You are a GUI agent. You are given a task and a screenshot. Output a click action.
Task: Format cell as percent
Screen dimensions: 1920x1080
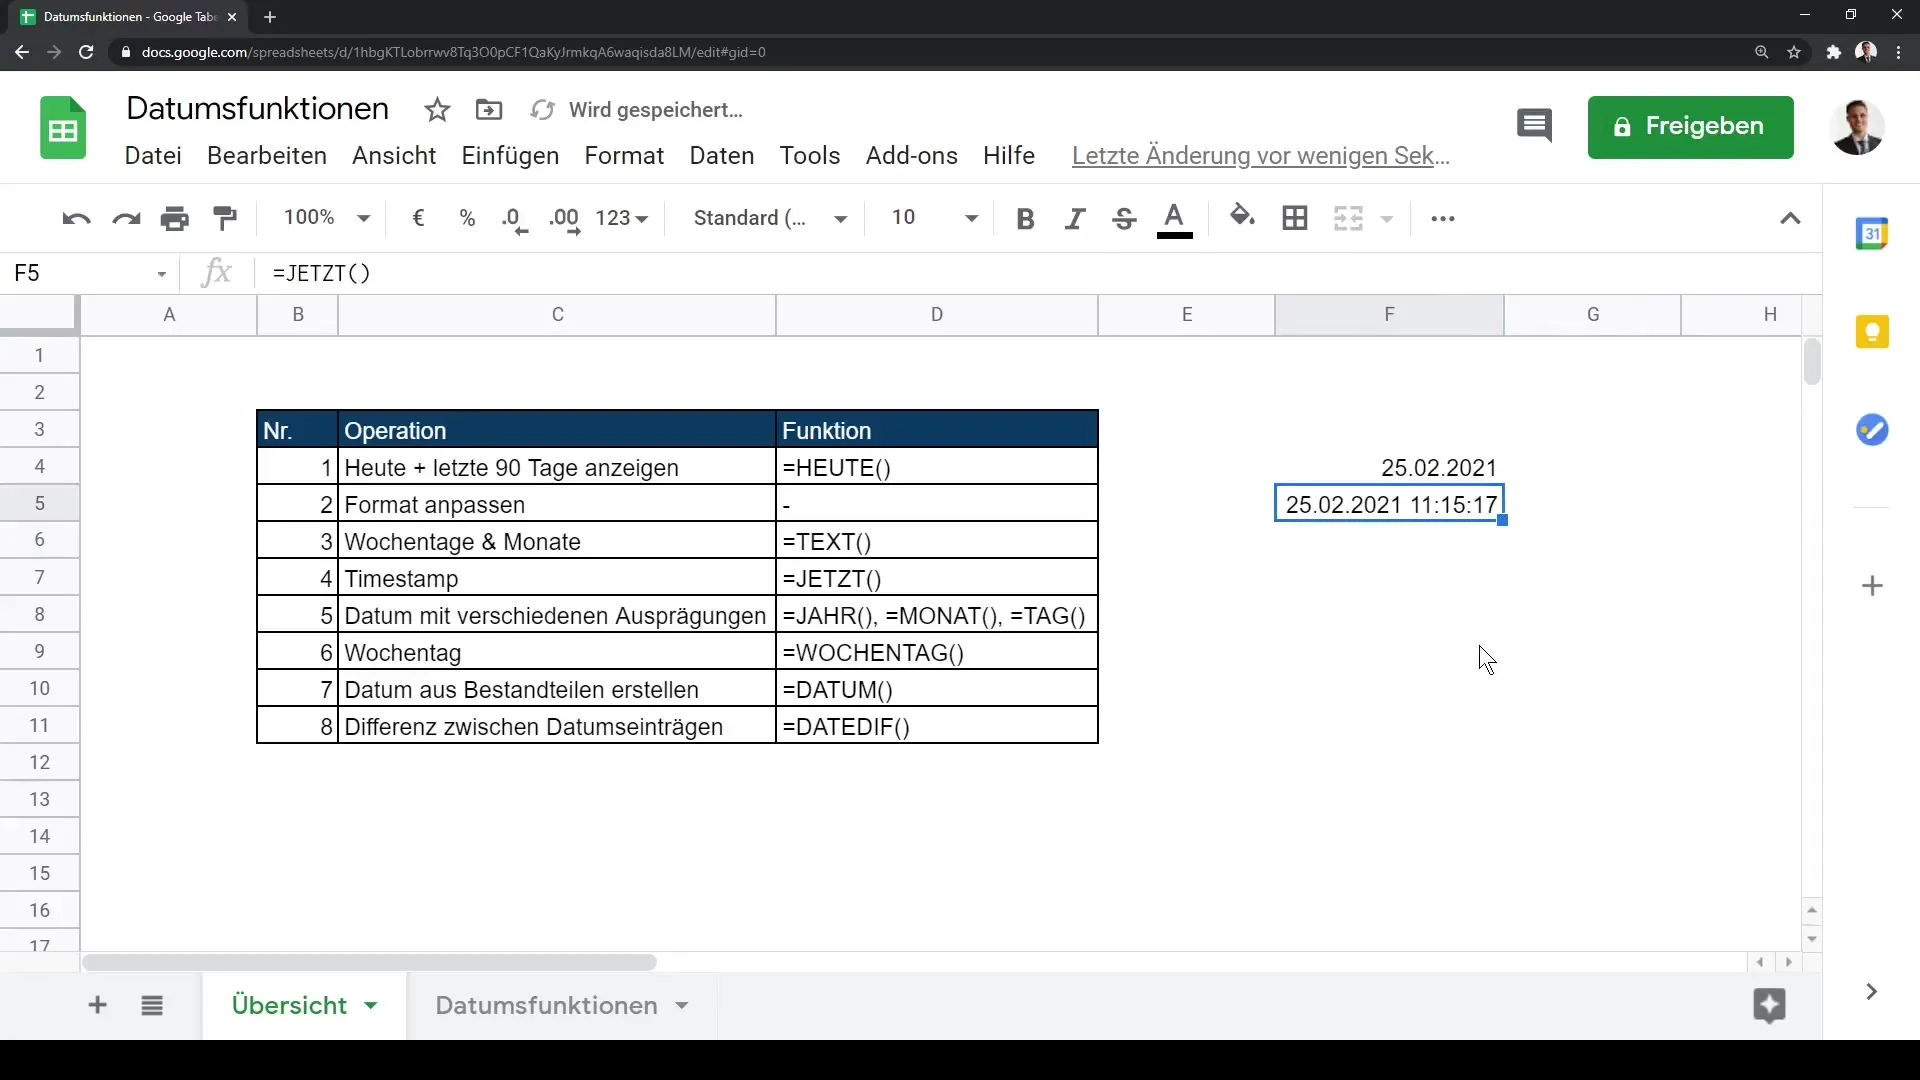pos(467,218)
